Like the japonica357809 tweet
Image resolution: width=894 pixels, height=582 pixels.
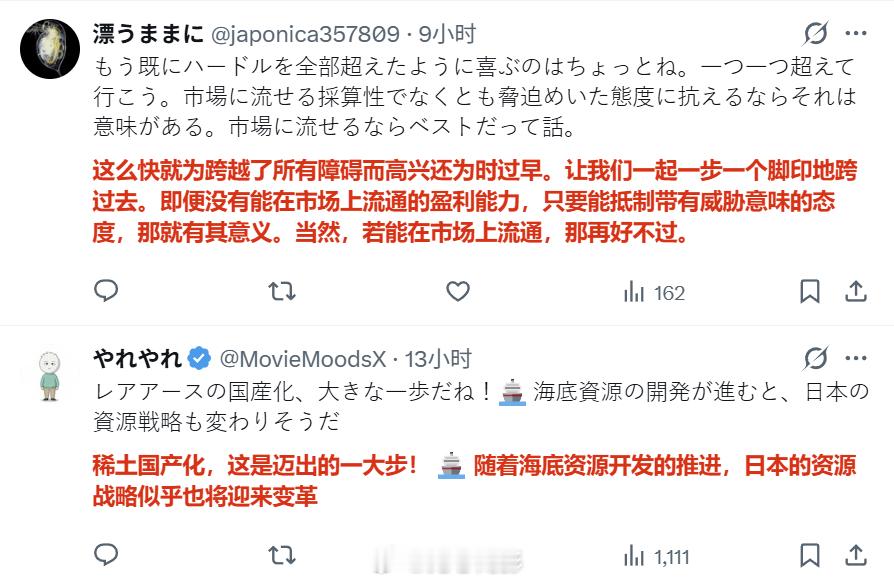[x=457, y=291]
